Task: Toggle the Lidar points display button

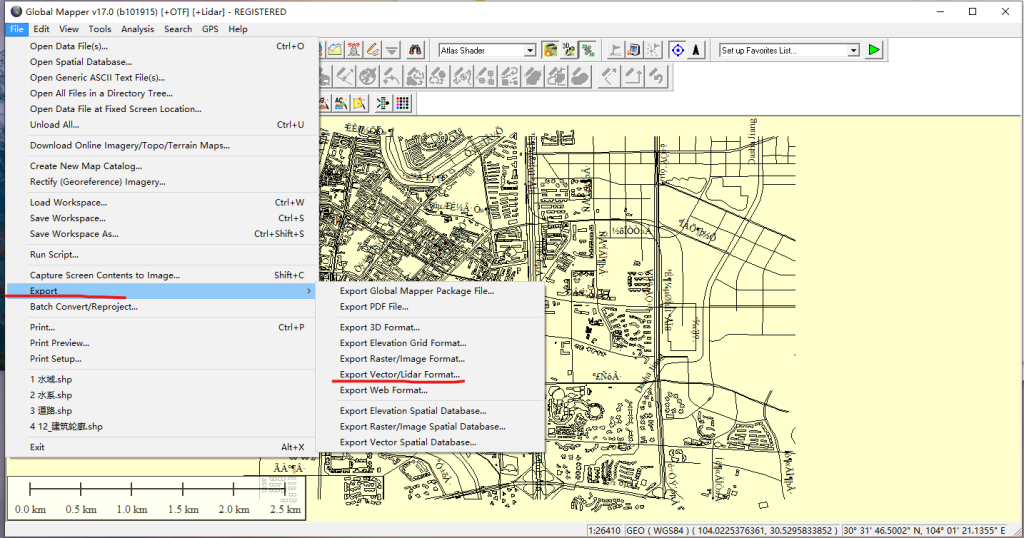Action: coord(588,50)
